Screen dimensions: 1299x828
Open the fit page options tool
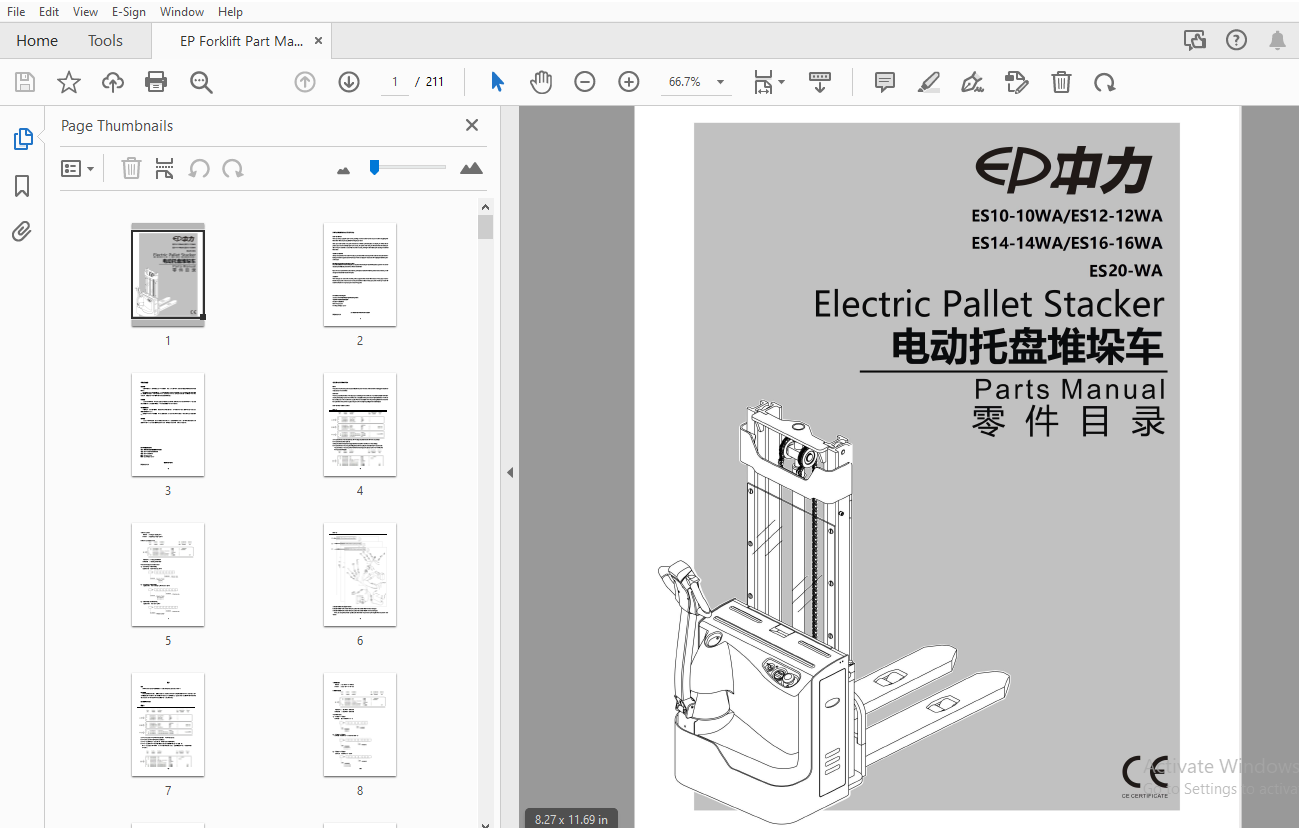coord(768,82)
